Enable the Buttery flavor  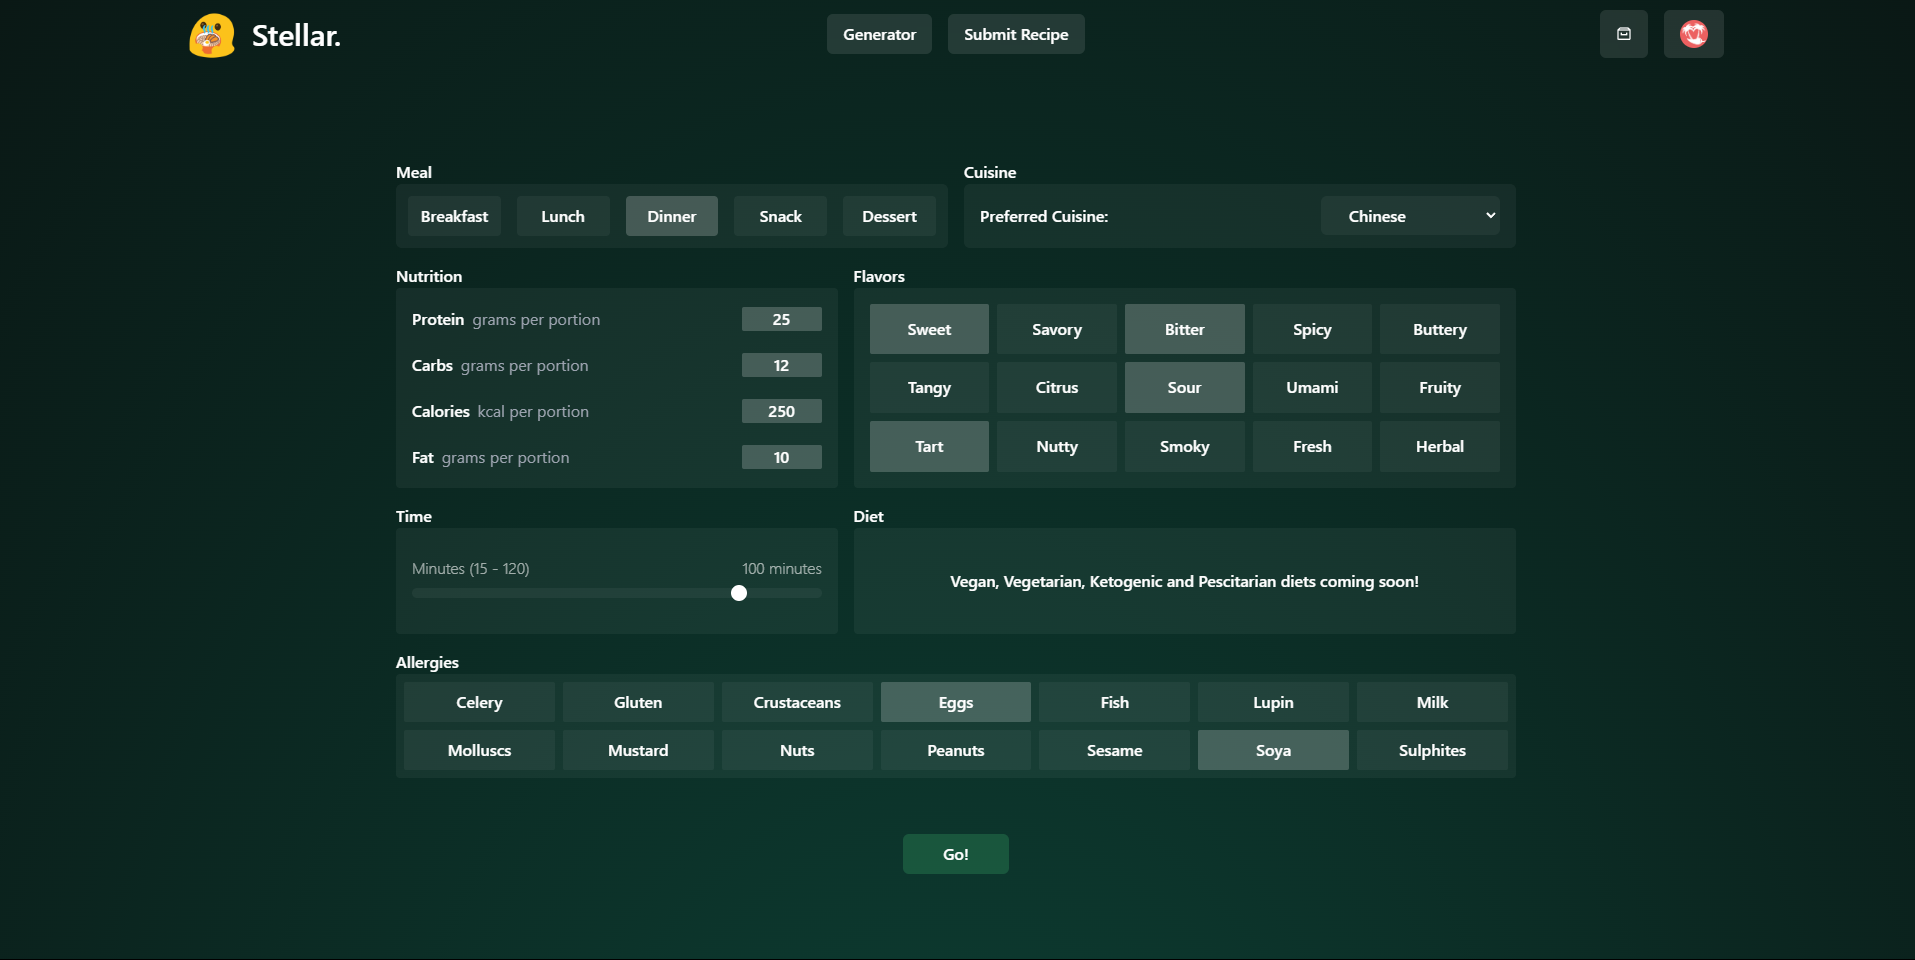pos(1440,329)
